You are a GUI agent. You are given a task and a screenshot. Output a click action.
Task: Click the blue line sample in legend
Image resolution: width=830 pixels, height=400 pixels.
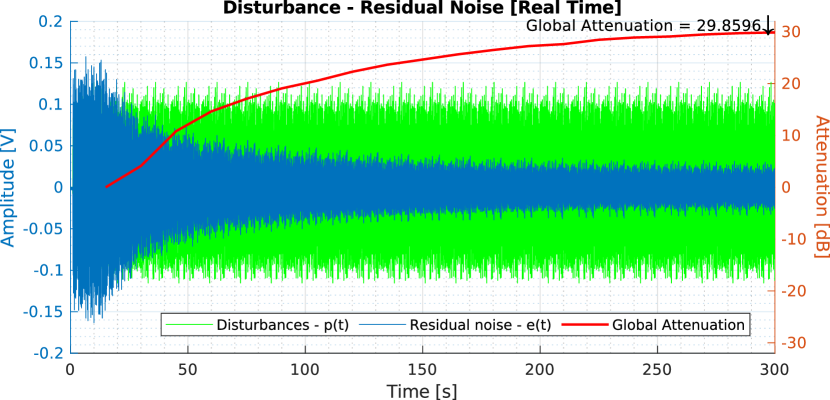click(x=383, y=325)
